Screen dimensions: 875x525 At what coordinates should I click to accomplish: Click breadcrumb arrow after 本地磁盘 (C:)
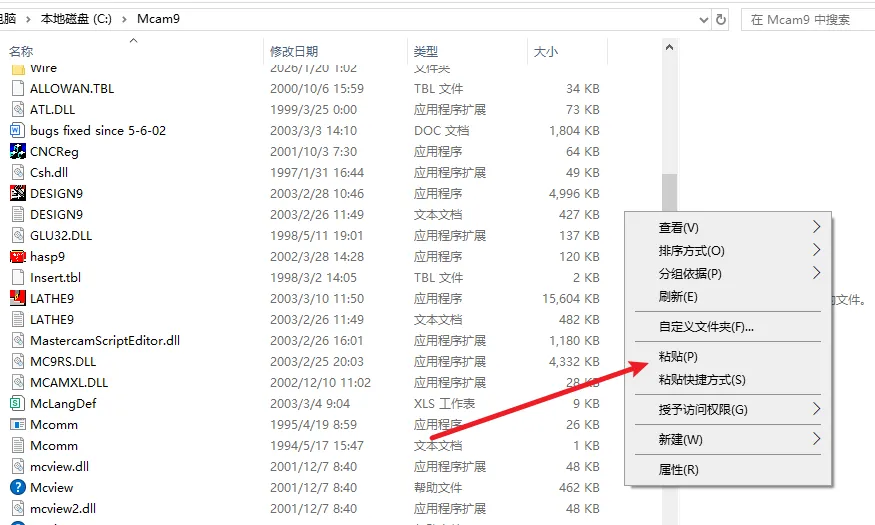pos(124,20)
